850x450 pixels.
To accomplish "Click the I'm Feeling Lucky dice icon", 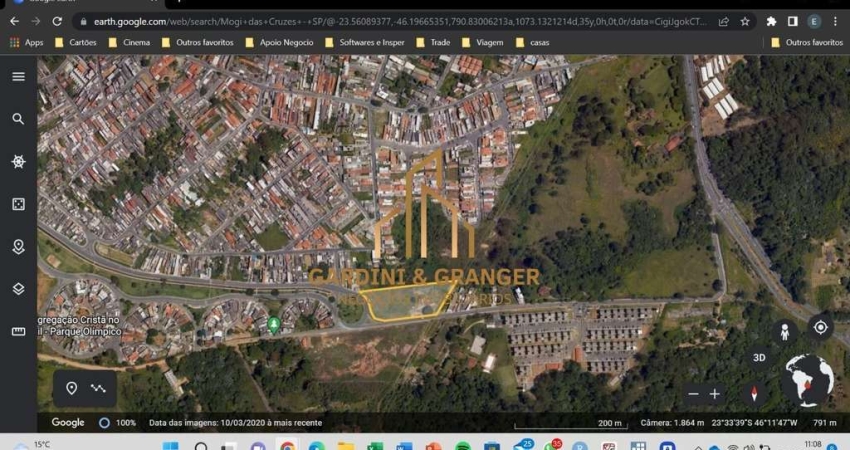I will 18,204.
